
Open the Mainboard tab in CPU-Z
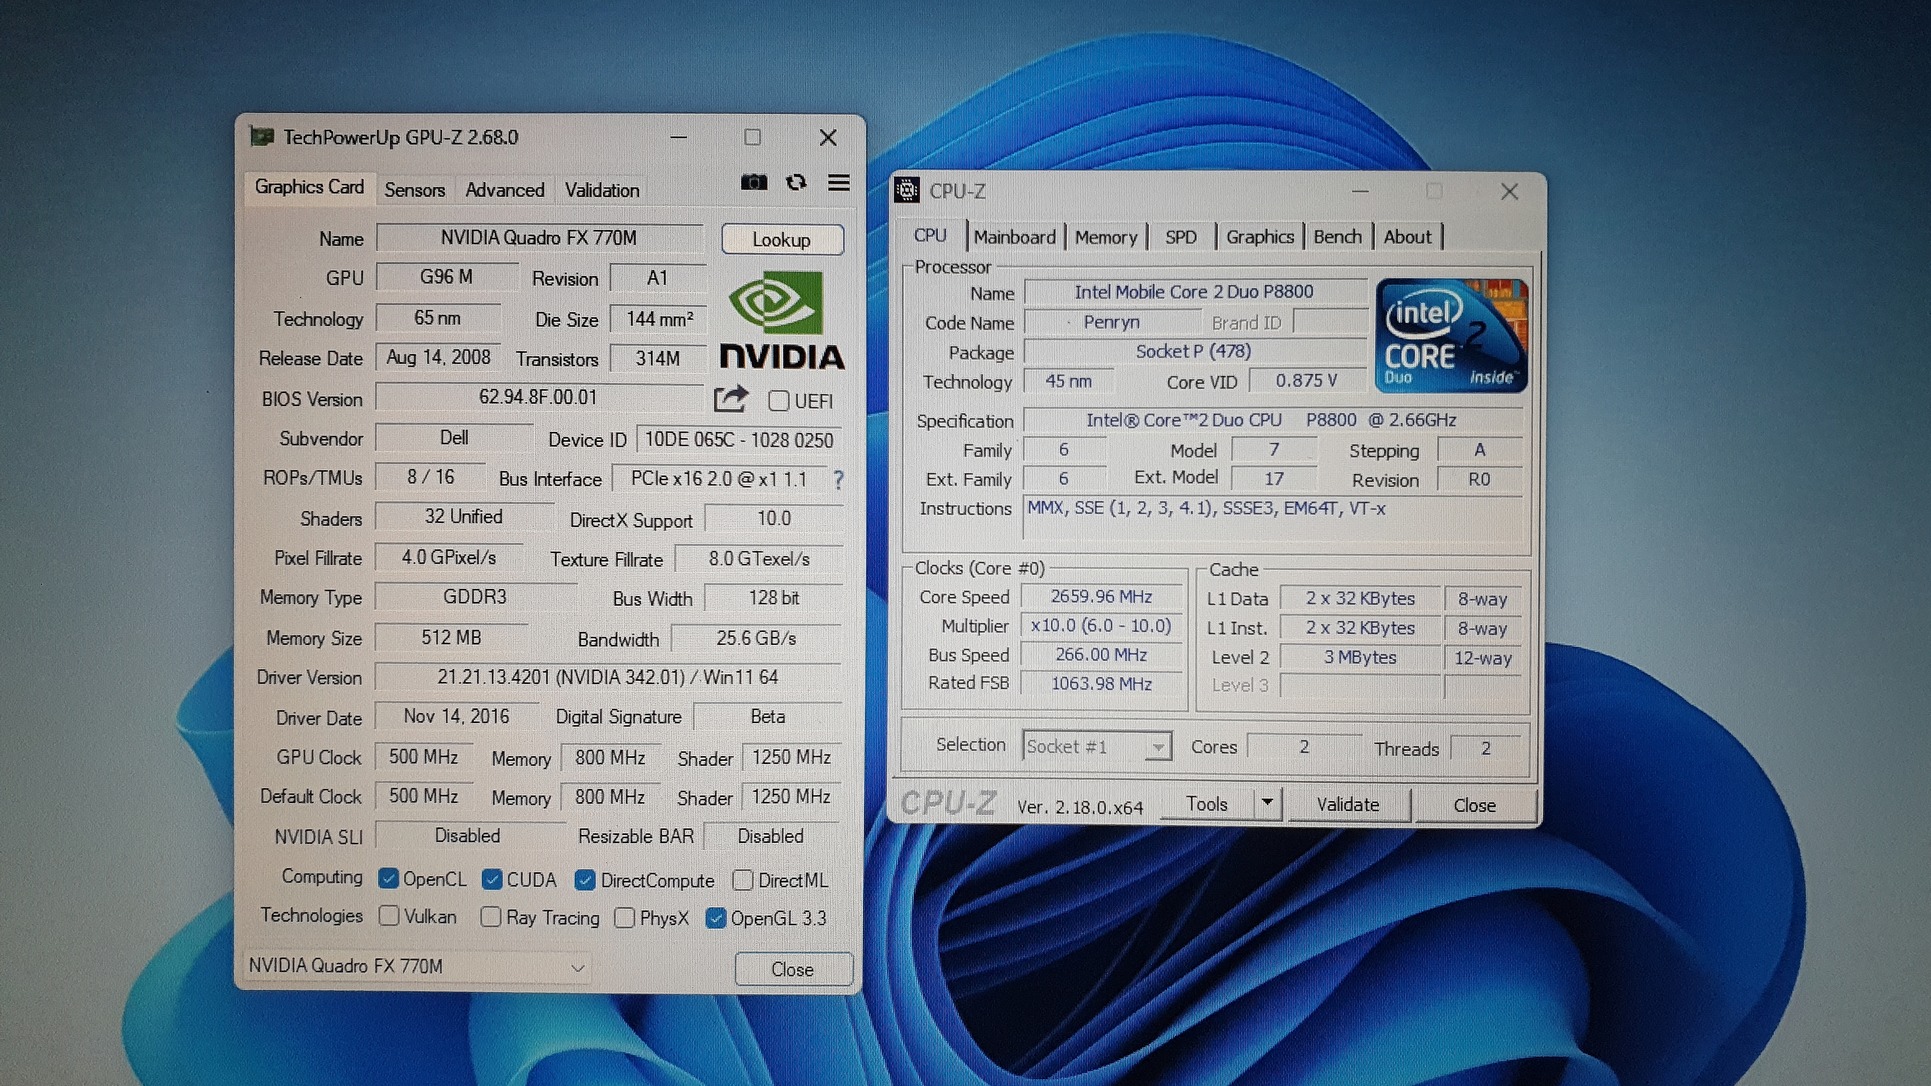[1014, 237]
